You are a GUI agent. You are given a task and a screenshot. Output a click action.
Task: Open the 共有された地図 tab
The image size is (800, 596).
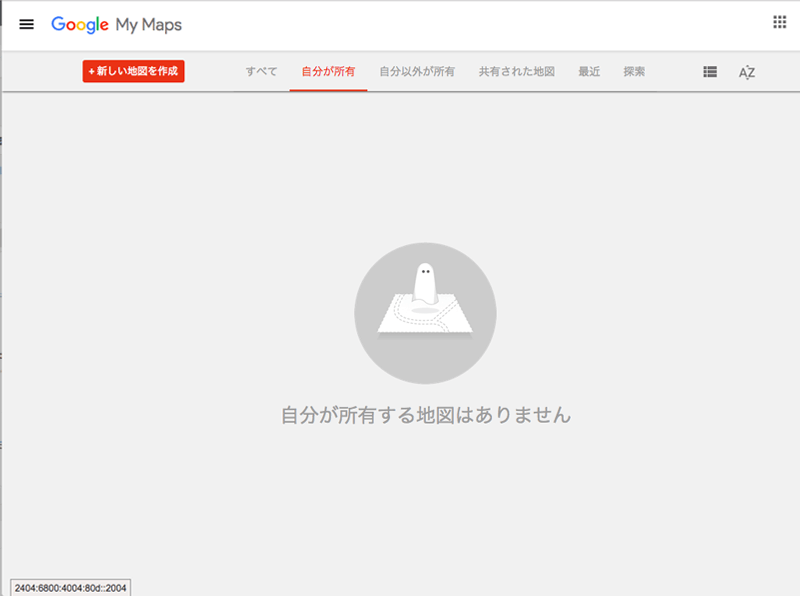click(x=516, y=72)
